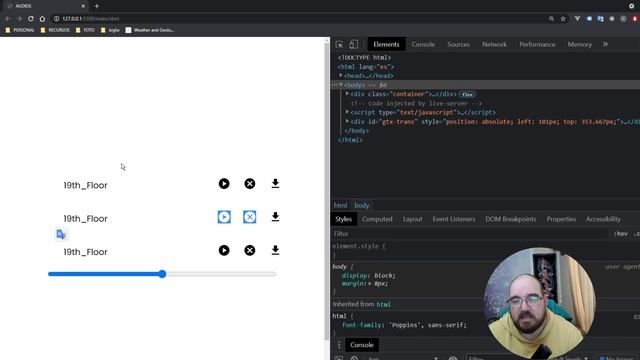Show more DevTools tabs with the chevron
640x360 pixels.
[x=605, y=44]
